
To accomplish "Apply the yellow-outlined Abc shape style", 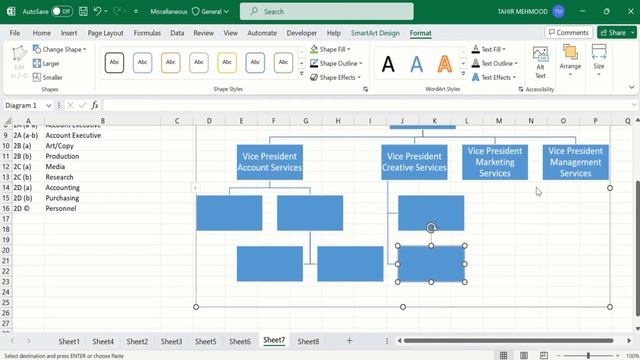I will [227, 62].
